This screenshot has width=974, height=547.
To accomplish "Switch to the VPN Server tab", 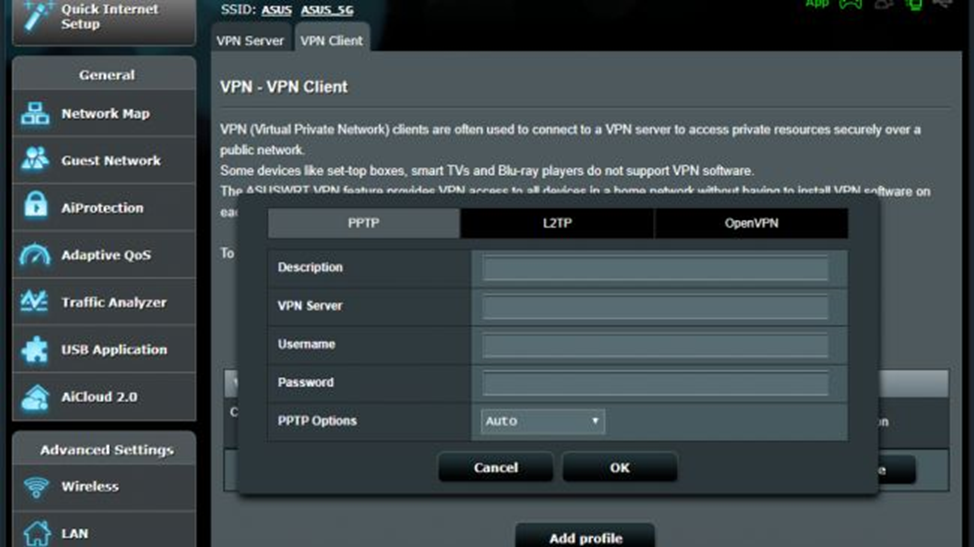I will (250, 41).
